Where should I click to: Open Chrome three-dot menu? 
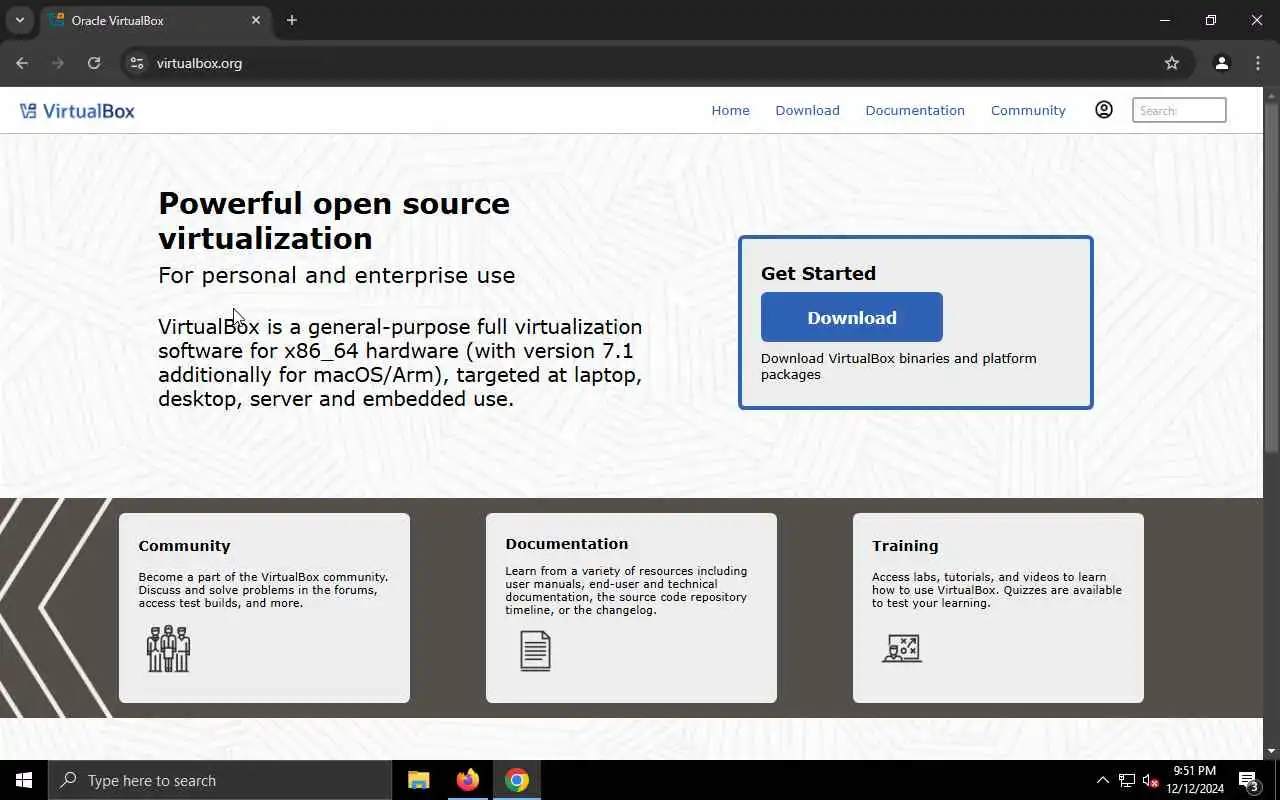coord(1258,63)
